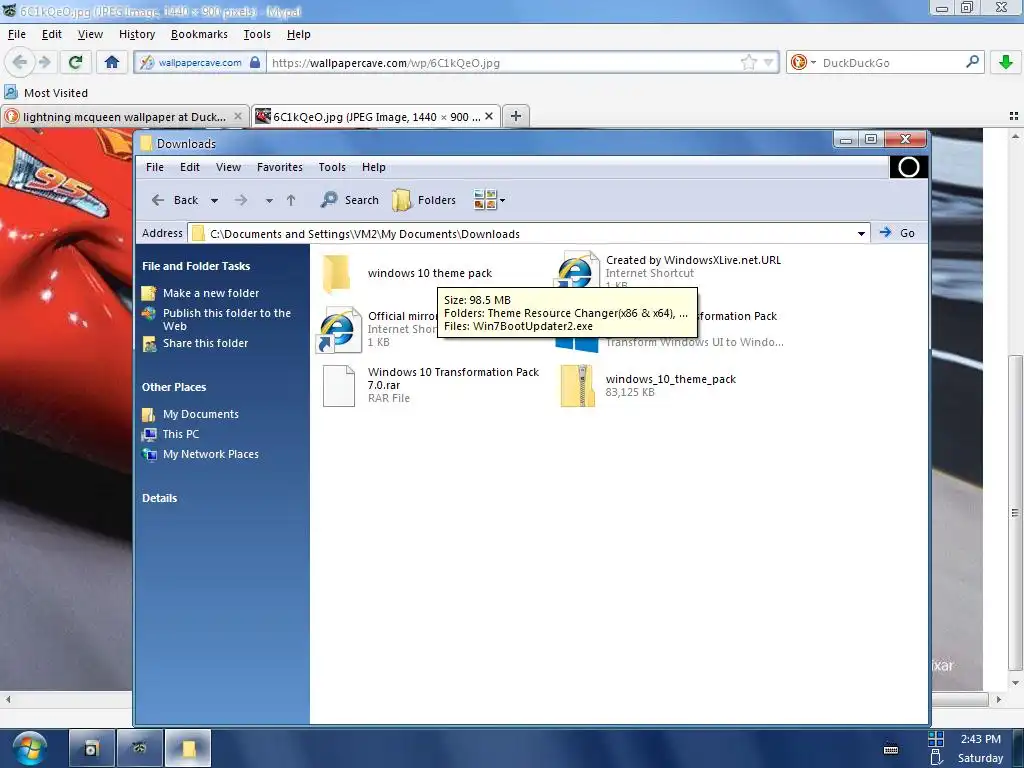List all tabs icon at tab bar end
This screenshot has height=768, width=1024.
[x=1014, y=116]
